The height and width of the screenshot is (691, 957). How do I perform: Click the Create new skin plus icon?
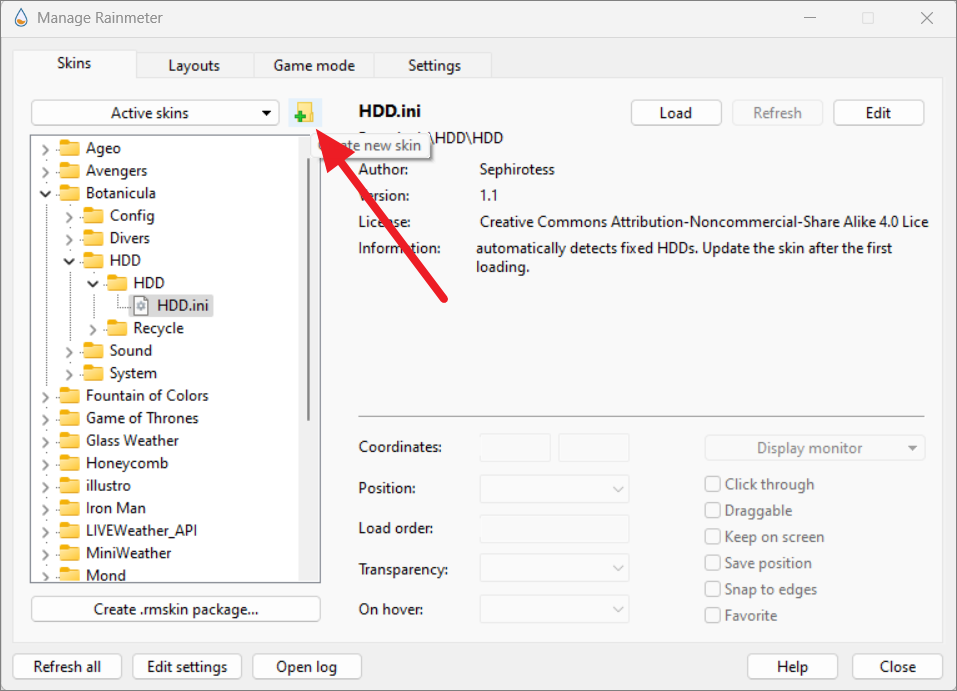(304, 113)
